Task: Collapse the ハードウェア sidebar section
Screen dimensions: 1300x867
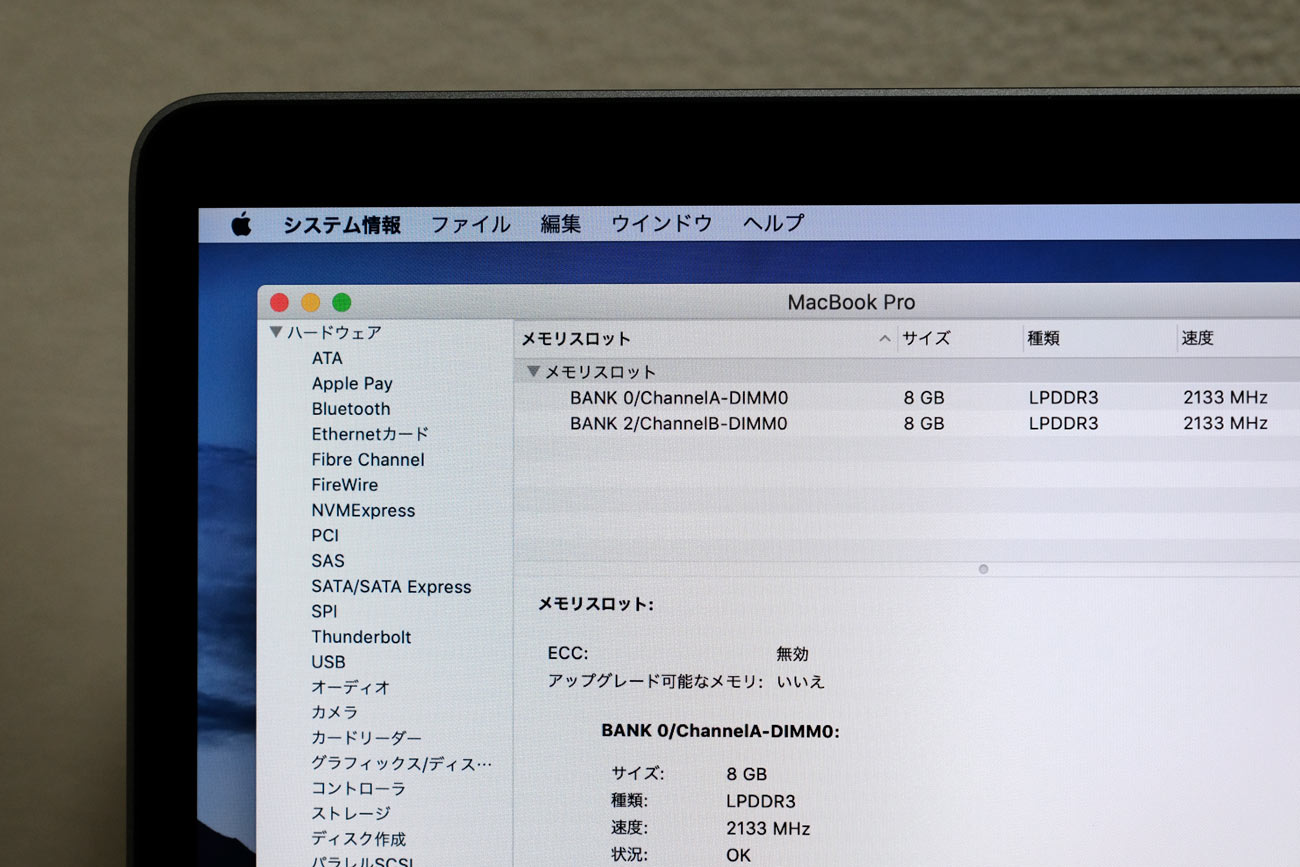Action: pos(275,332)
